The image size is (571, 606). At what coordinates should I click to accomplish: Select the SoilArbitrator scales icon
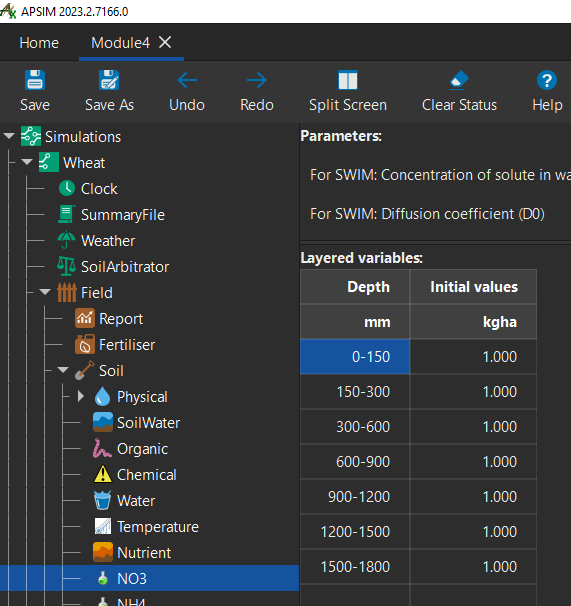pyautogui.click(x=66, y=266)
